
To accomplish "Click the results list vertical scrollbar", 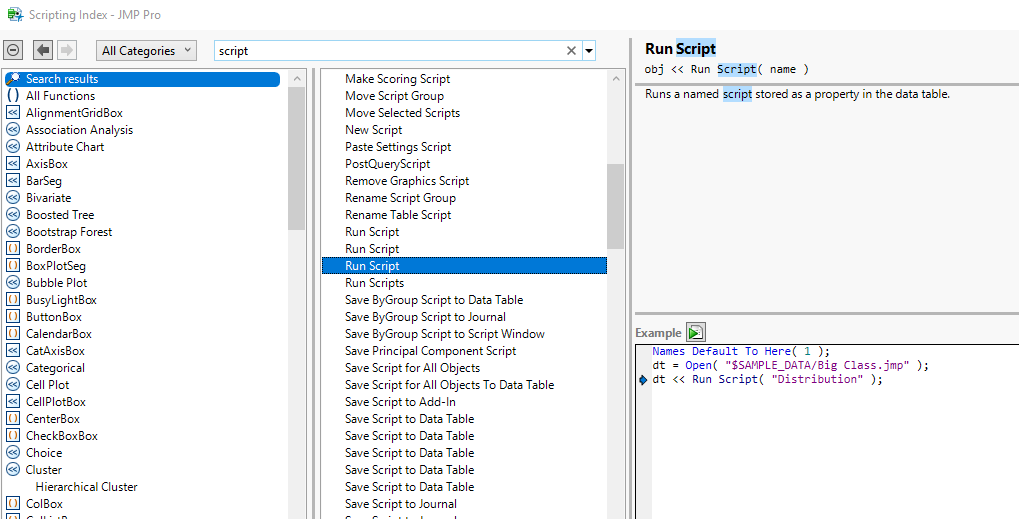I will coord(615,205).
